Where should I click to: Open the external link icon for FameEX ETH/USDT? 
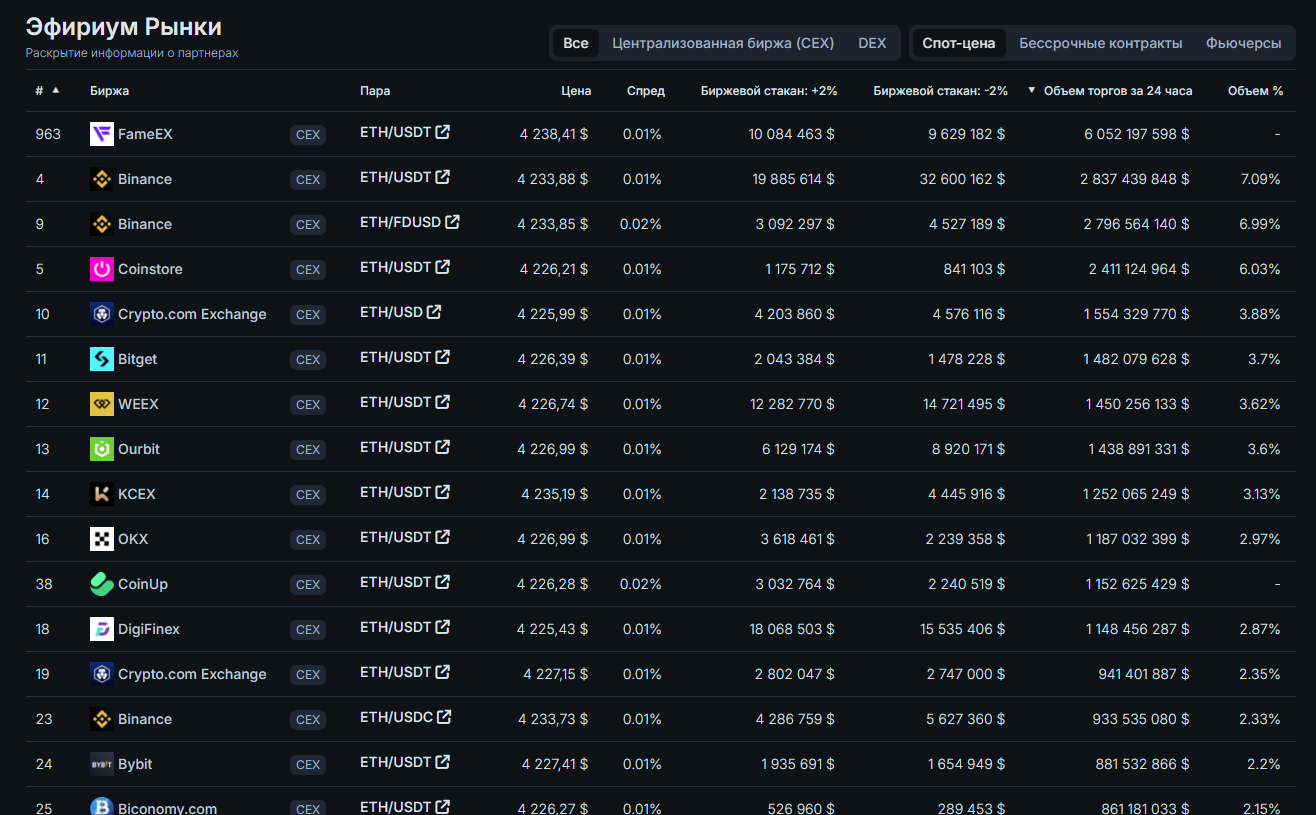443,132
